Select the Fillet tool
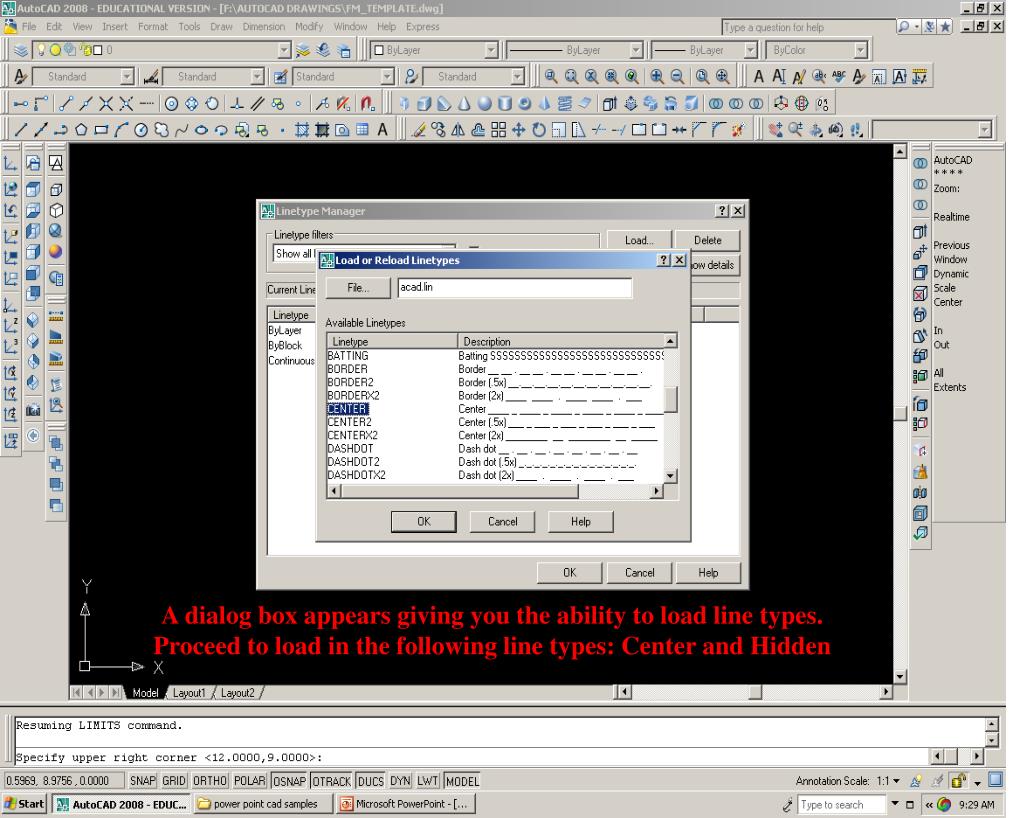The height and width of the screenshot is (818, 1023). (x=718, y=130)
